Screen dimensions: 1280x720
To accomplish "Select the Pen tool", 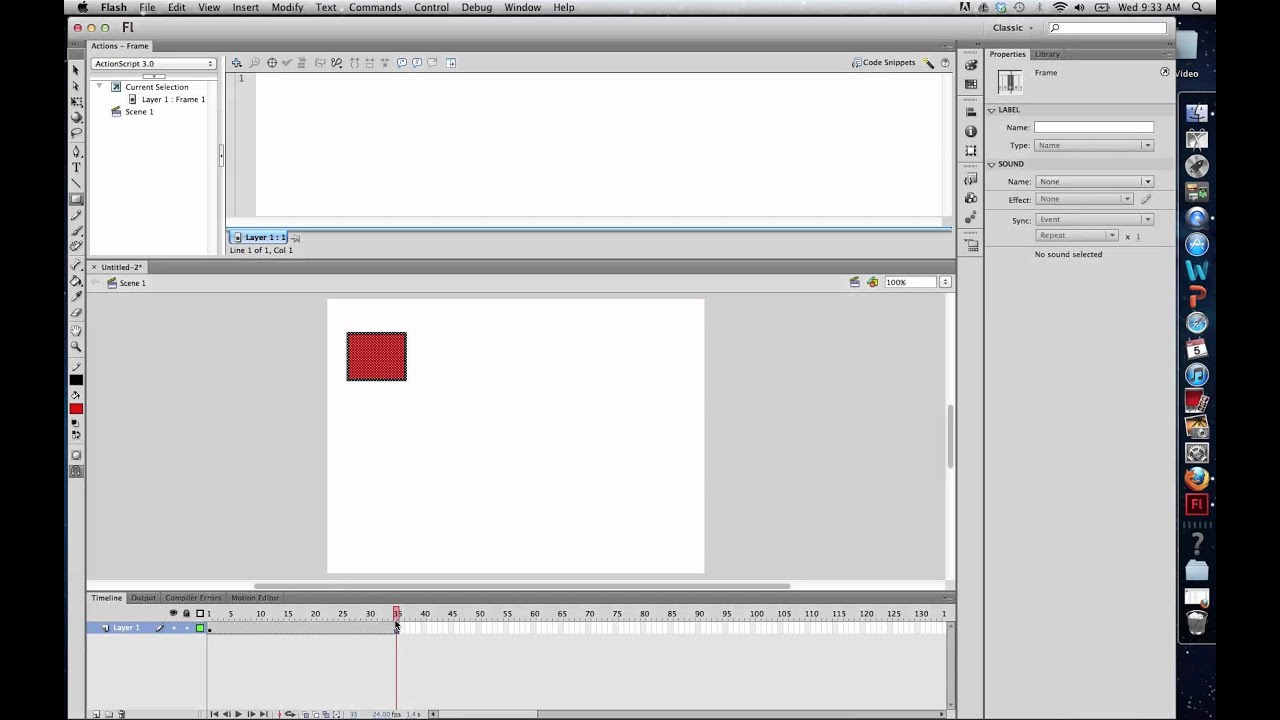I will click(x=76, y=152).
